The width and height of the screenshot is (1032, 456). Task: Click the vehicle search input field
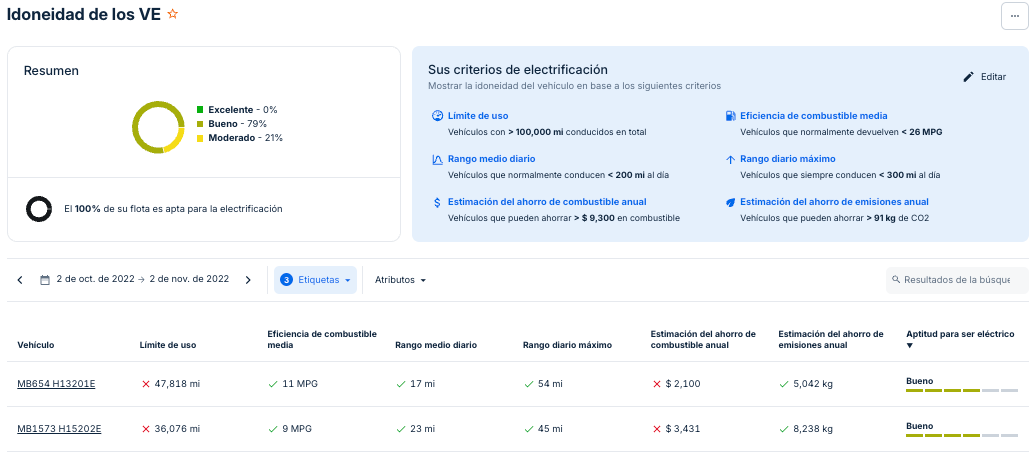tap(957, 280)
